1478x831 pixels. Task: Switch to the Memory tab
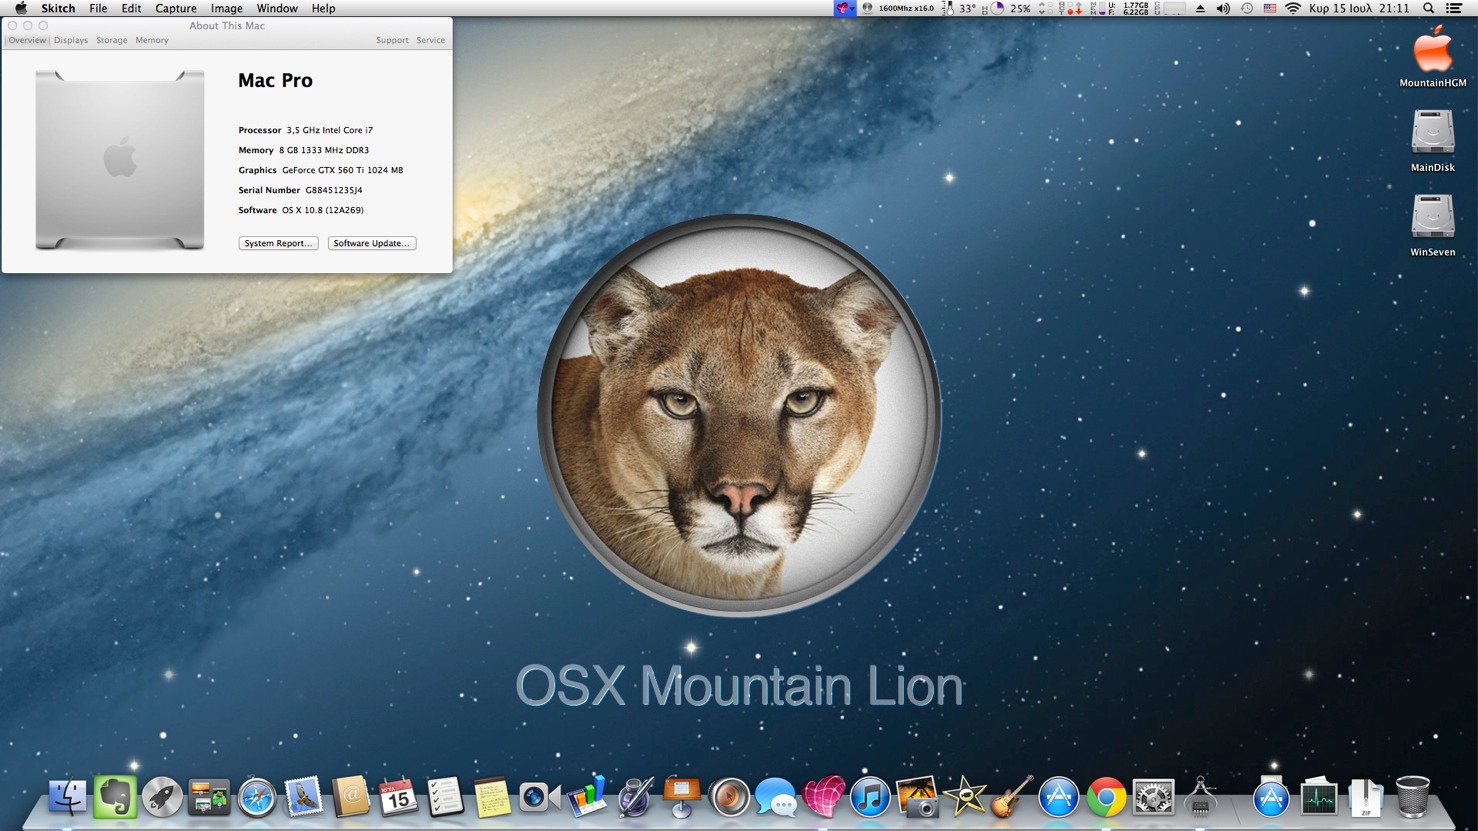pyautogui.click(x=152, y=40)
